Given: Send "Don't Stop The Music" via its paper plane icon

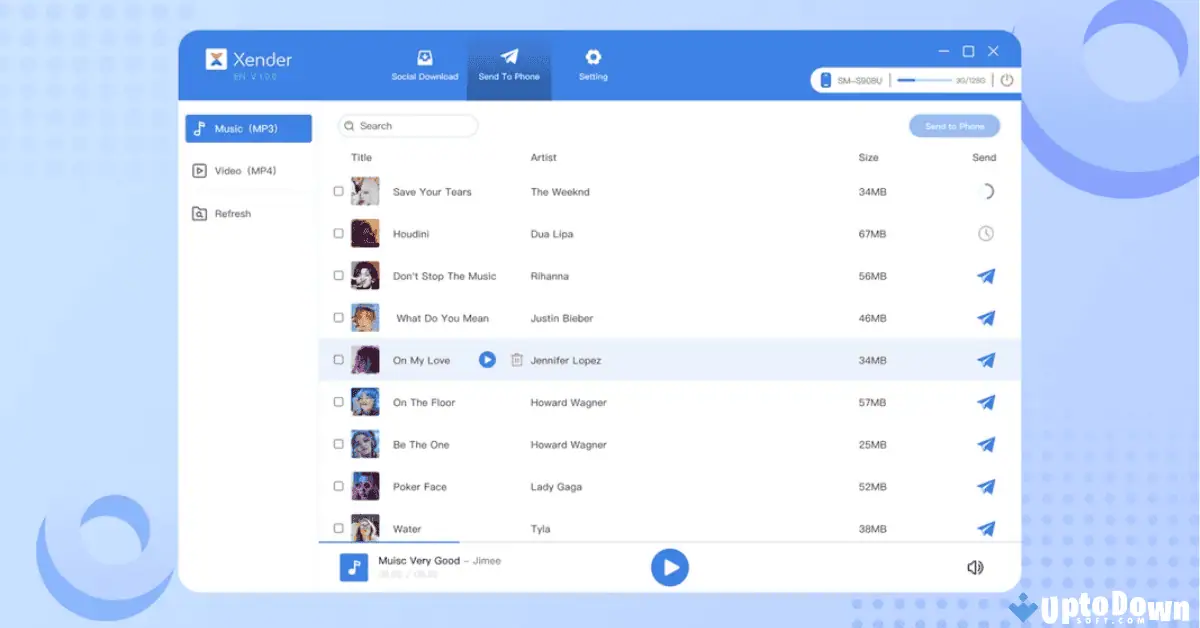Looking at the screenshot, I should point(987,275).
